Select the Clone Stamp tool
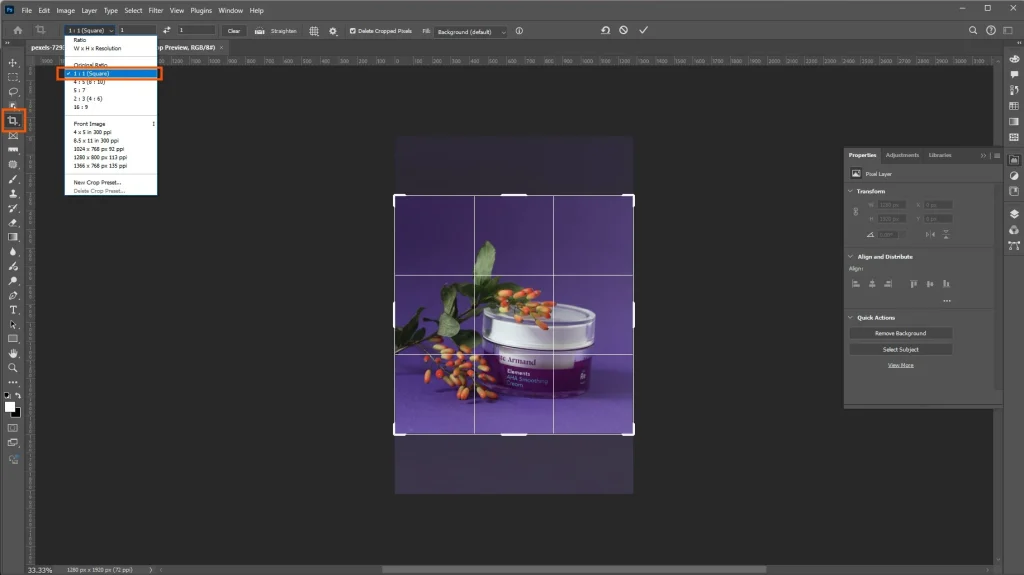 coord(12,193)
